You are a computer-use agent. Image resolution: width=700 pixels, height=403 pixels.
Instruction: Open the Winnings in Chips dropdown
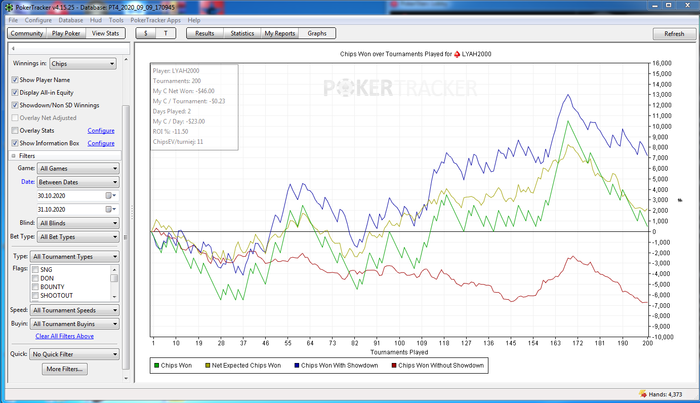tap(83, 63)
